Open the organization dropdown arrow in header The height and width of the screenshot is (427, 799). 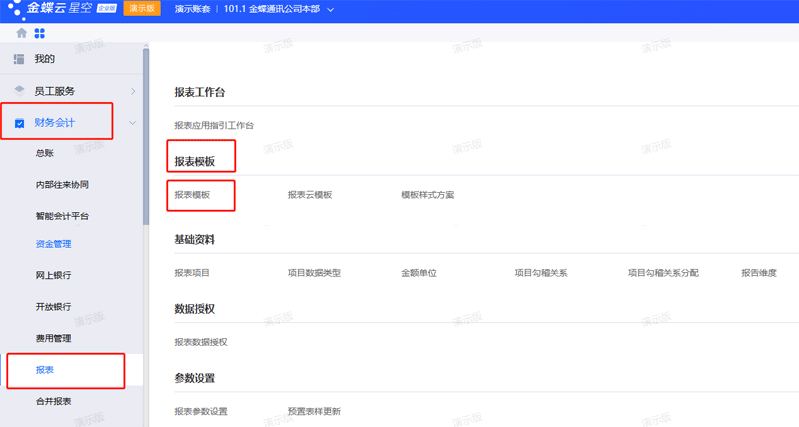click(330, 10)
